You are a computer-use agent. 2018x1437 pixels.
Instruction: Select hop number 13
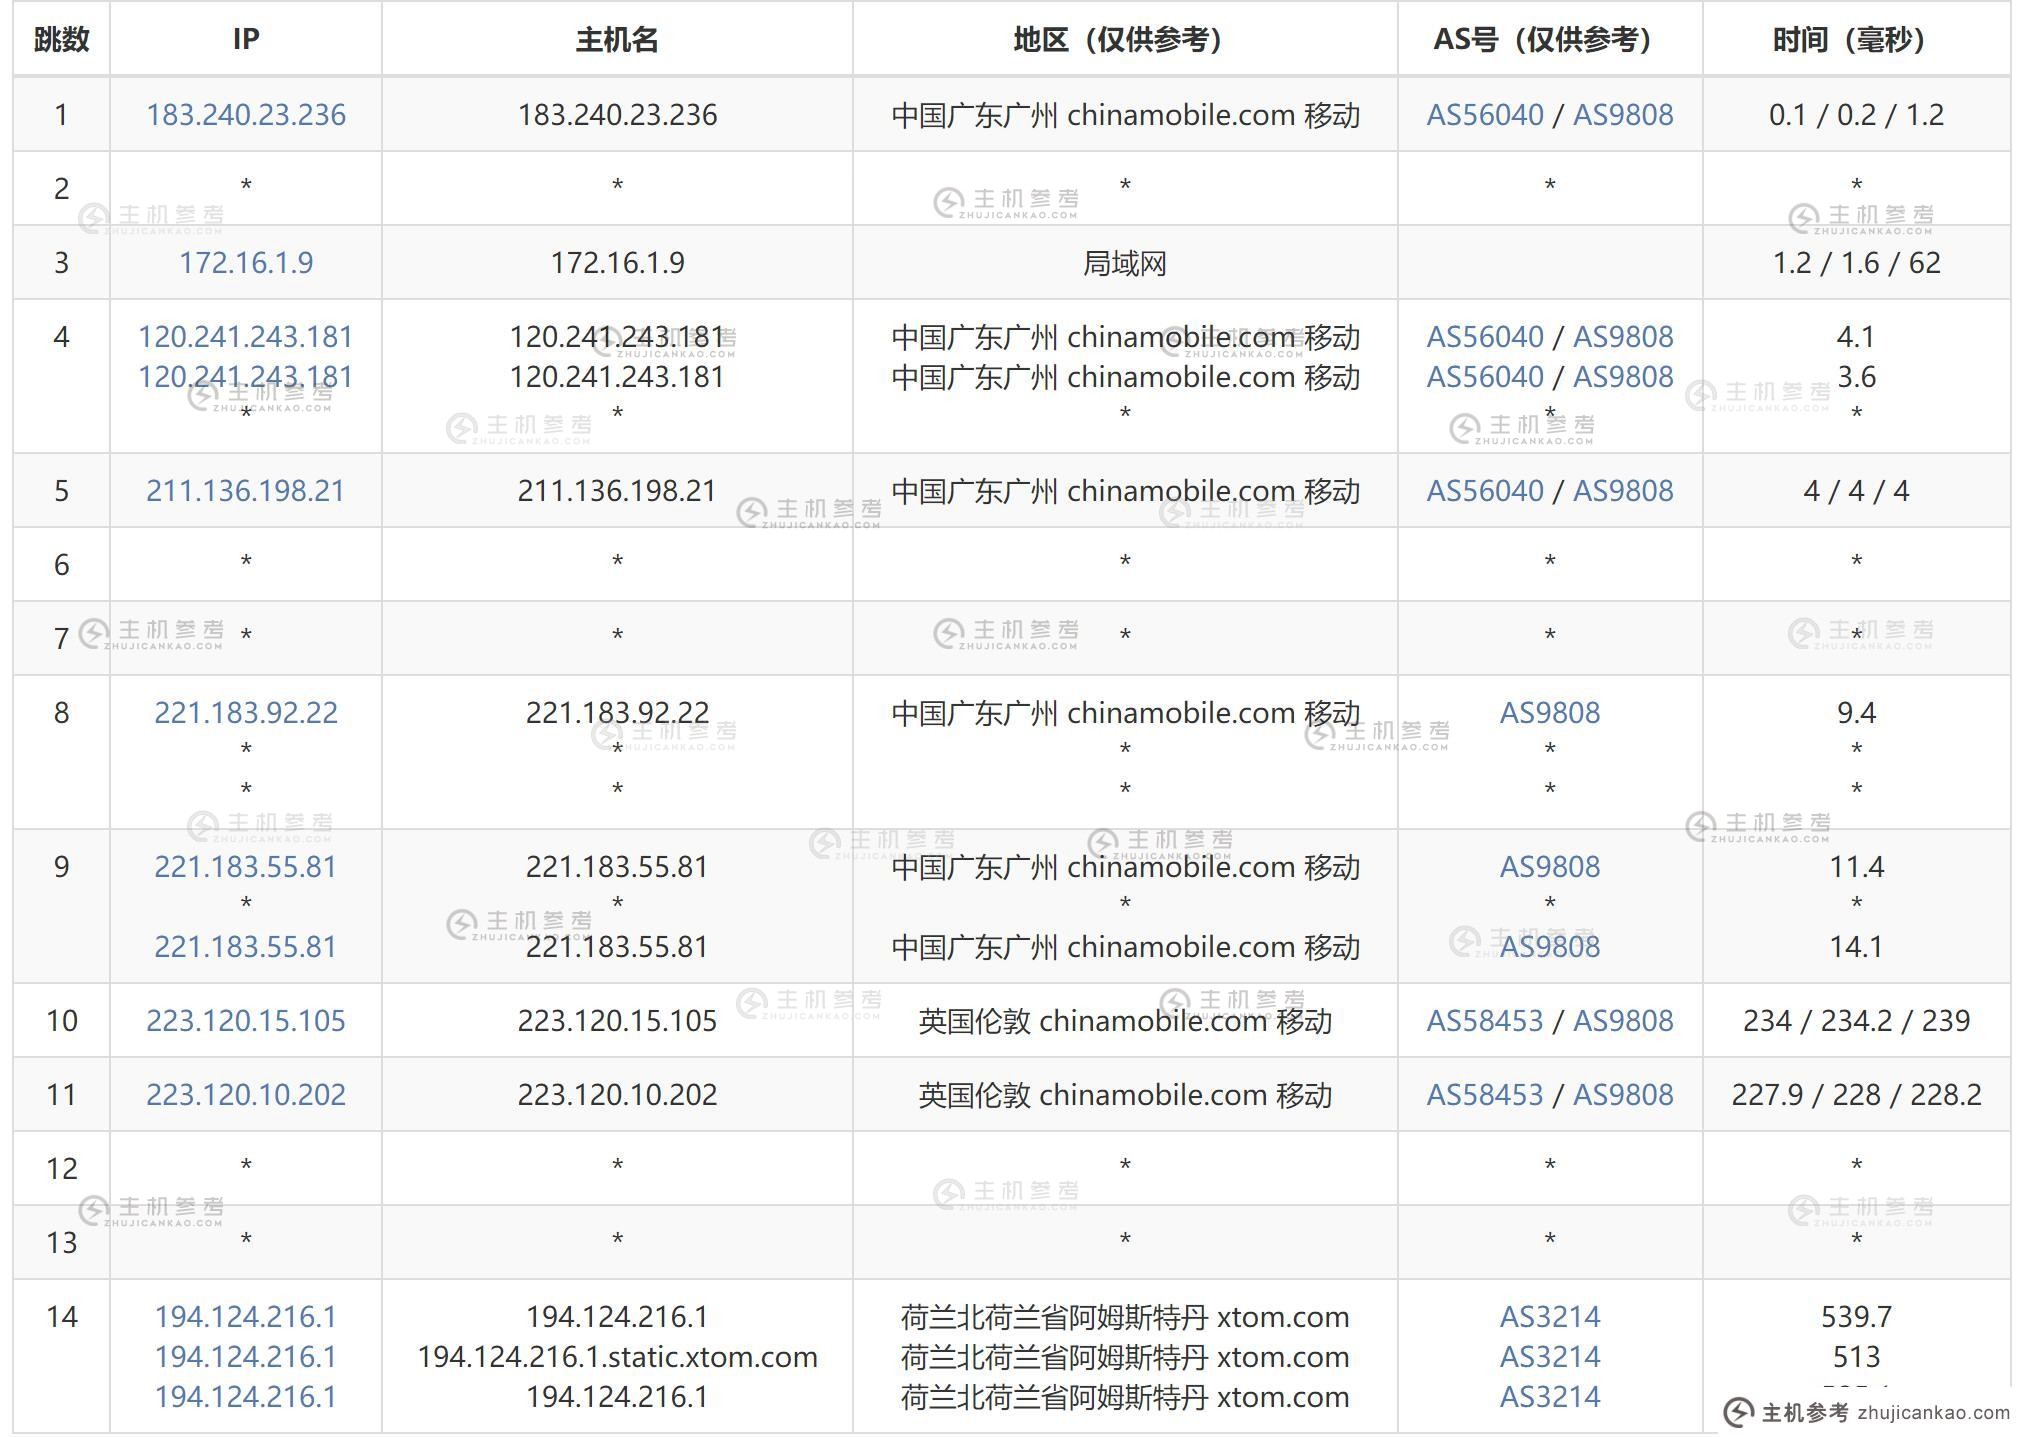click(x=62, y=1243)
